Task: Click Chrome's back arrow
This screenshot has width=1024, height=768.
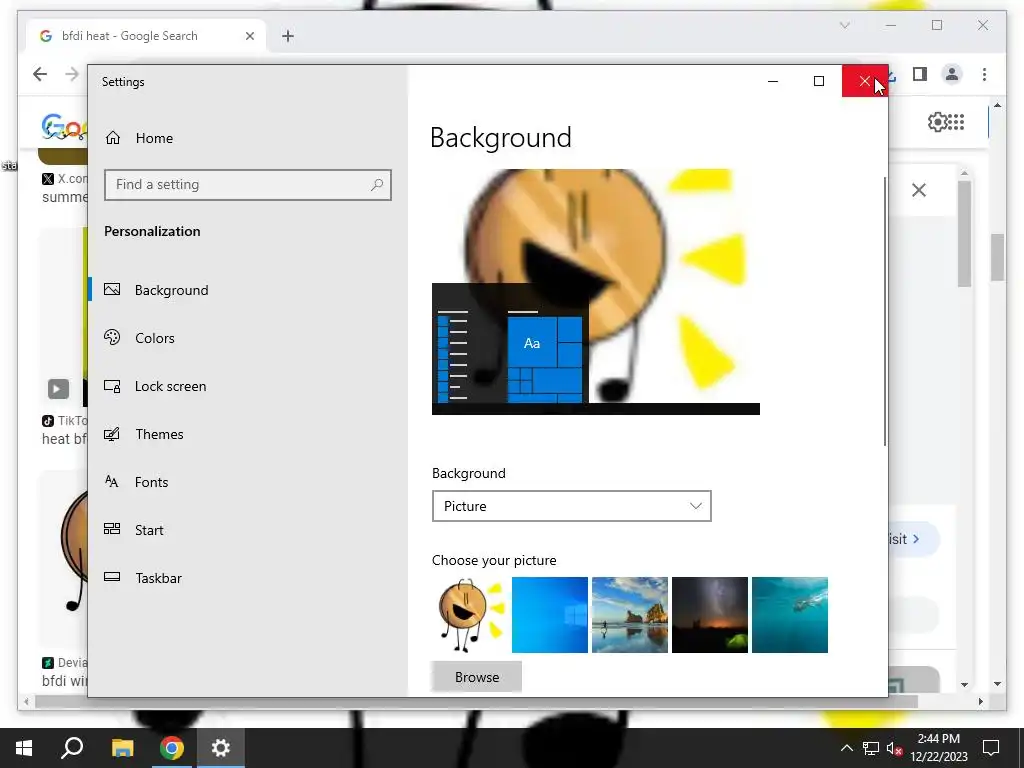Action: 40,74
